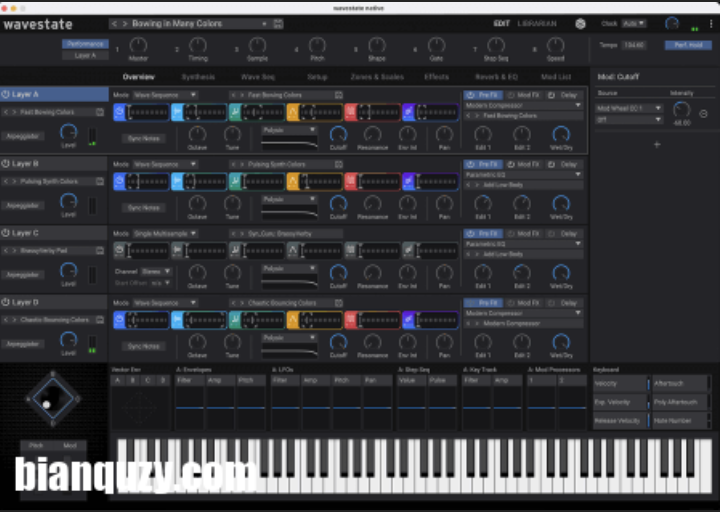Open the Clock Auto dropdown
This screenshot has width=720, height=512.
pos(634,23)
